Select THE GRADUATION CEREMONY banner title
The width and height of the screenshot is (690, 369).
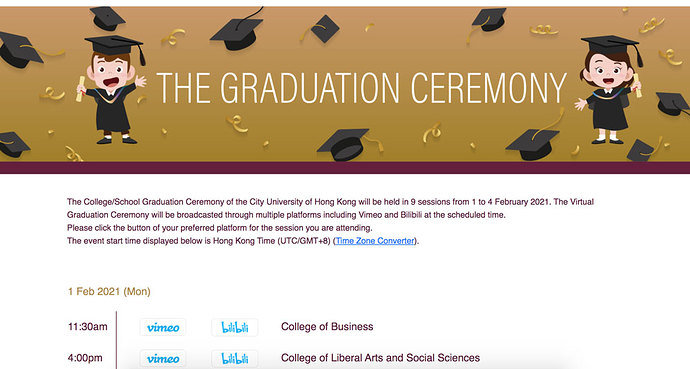pyautogui.click(x=361, y=88)
